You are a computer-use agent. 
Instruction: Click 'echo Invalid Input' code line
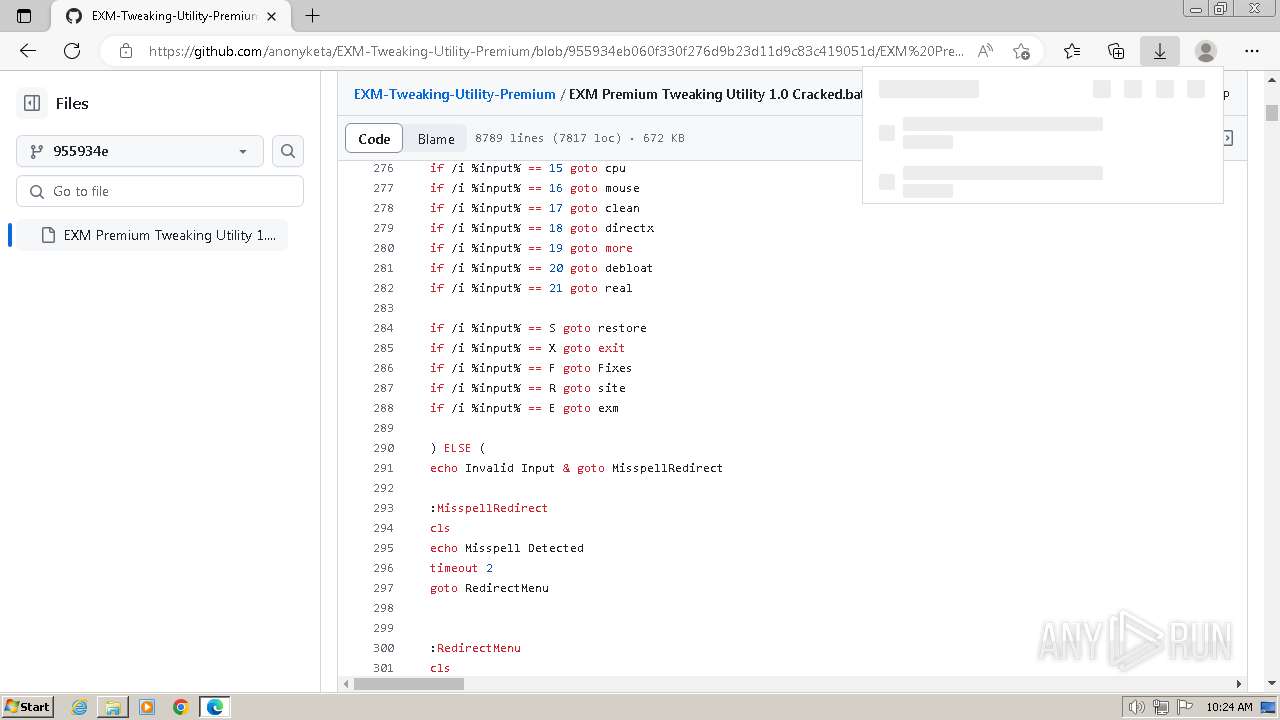[576, 468]
